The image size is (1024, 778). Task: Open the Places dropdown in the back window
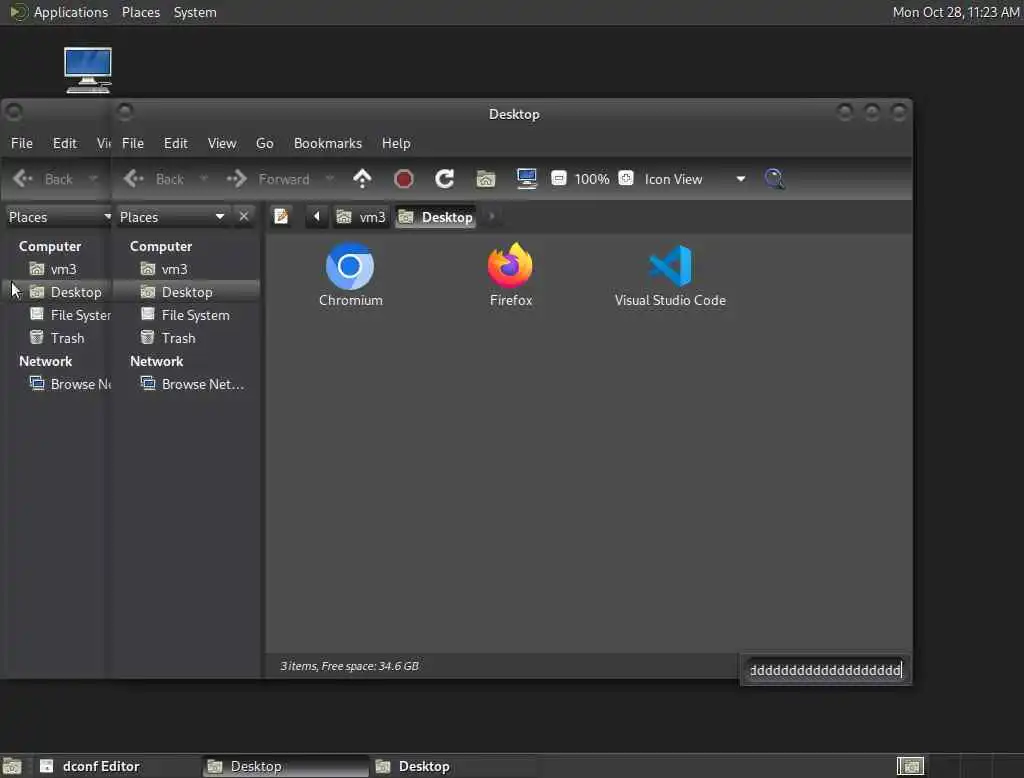58,217
